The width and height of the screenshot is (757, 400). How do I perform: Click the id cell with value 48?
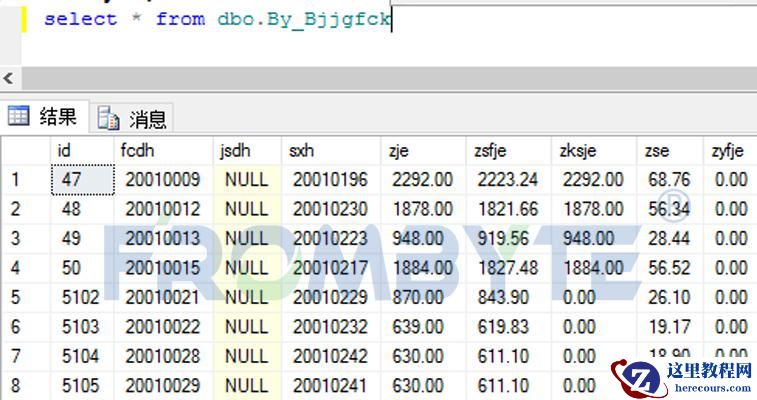point(83,209)
